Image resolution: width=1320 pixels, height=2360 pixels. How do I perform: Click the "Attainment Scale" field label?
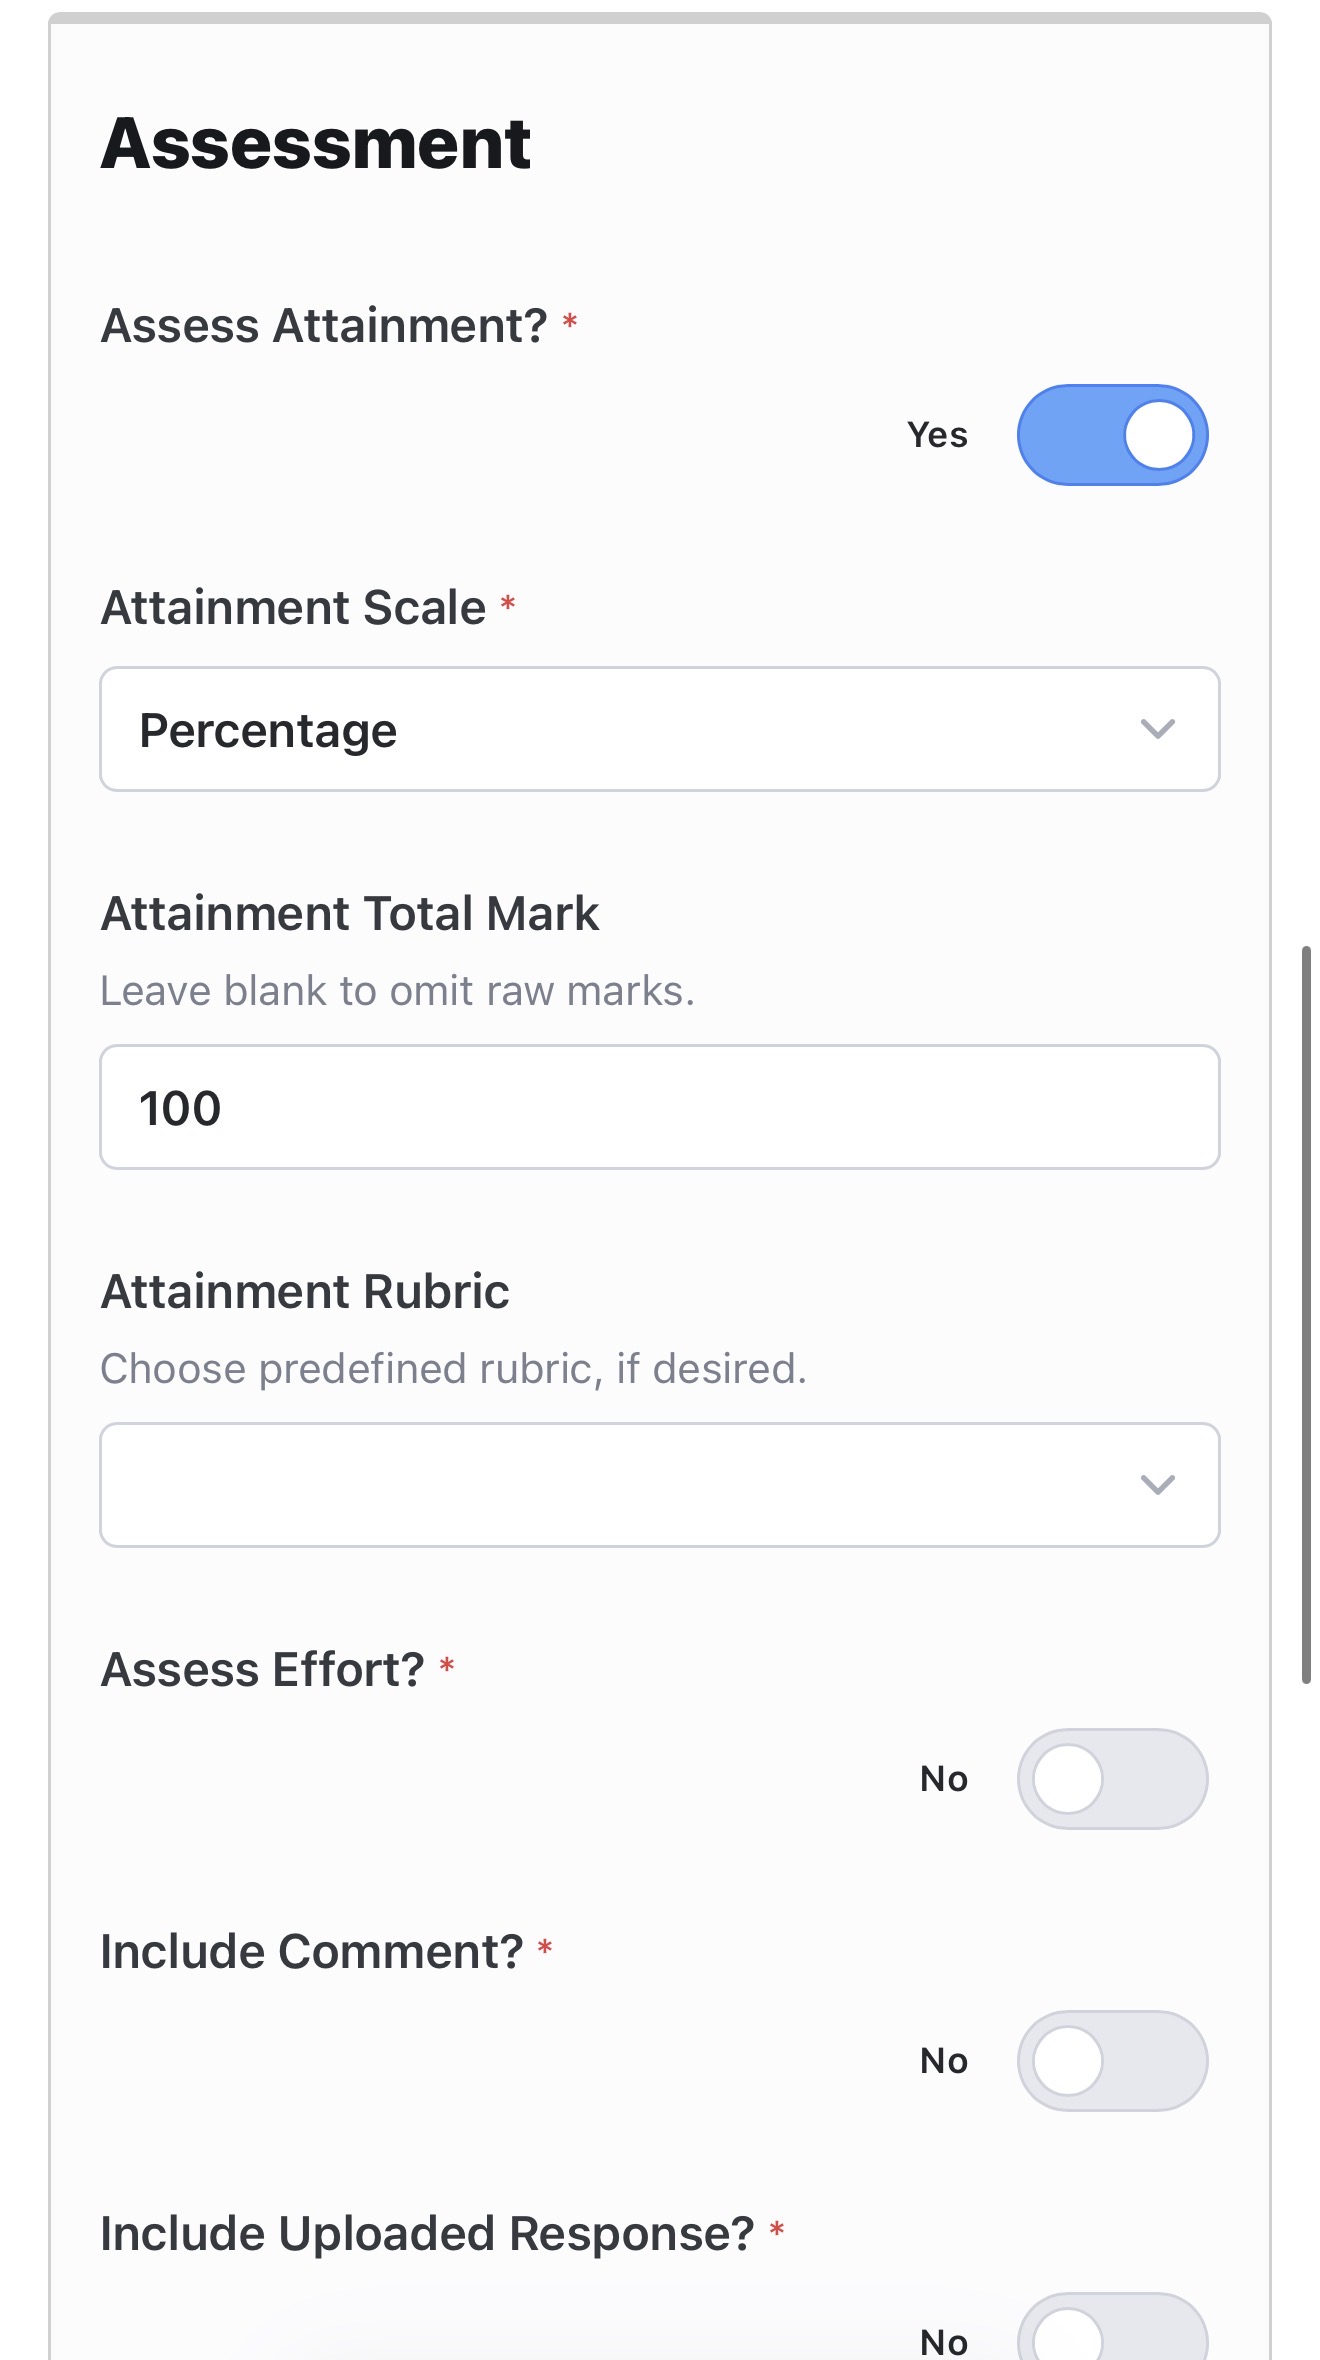pyautogui.click(x=293, y=608)
